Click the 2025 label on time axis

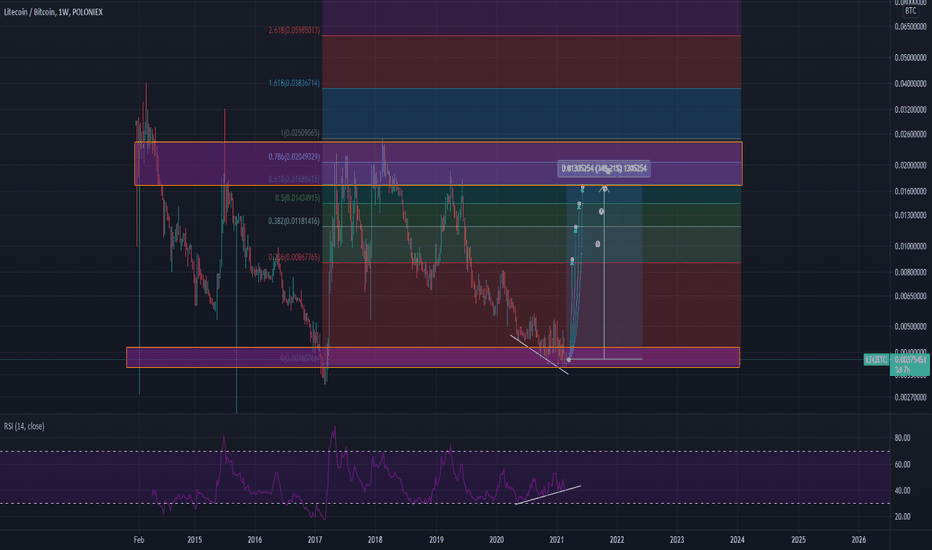point(799,540)
